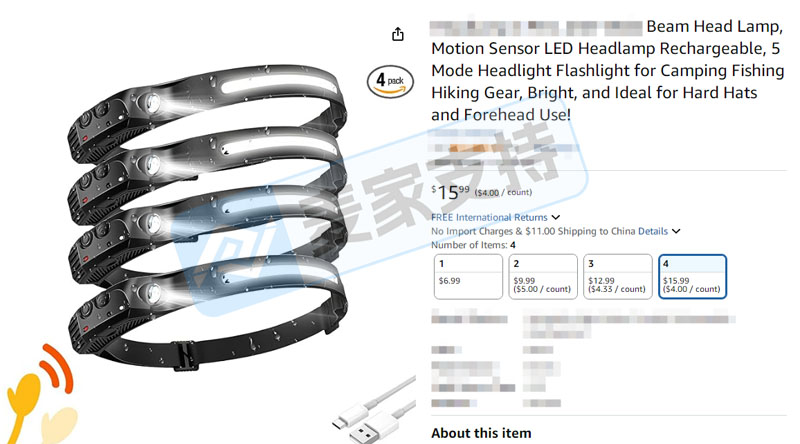Click the $15.99 price display
Image resolution: width=800 pixels, height=444 pixels.
pyautogui.click(x=451, y=192)
